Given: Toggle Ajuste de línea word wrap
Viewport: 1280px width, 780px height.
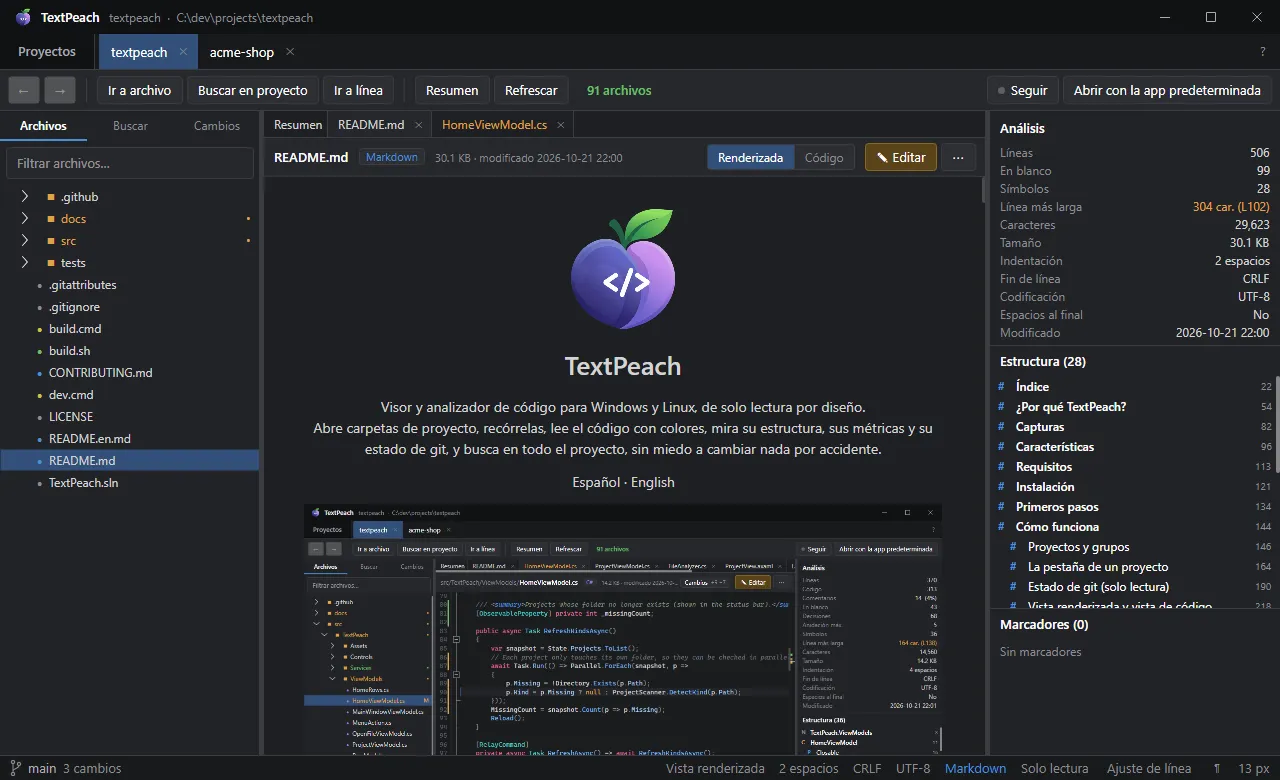Looking at the screenshot, I should tap(1149, 769).
